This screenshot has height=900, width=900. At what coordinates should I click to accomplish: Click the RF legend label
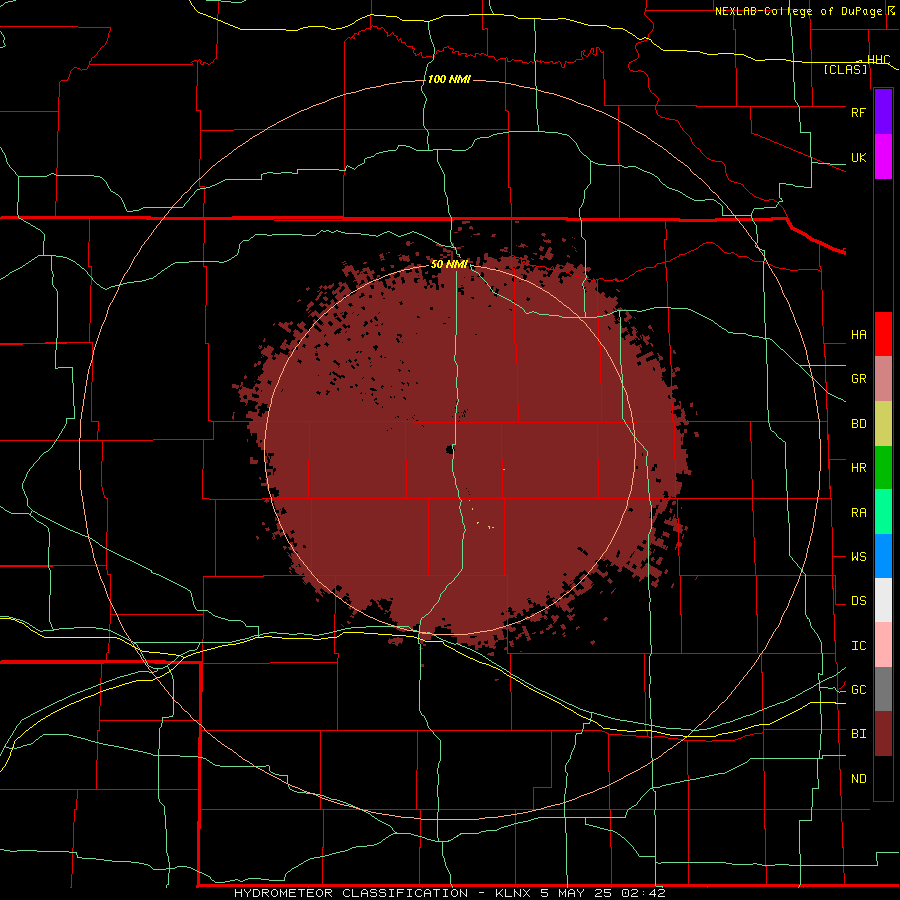click(x=859, y=112)
